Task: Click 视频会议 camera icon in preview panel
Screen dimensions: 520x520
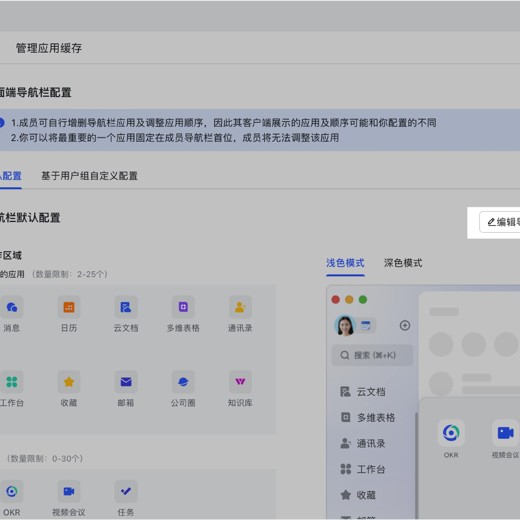Action: [506, 433]
